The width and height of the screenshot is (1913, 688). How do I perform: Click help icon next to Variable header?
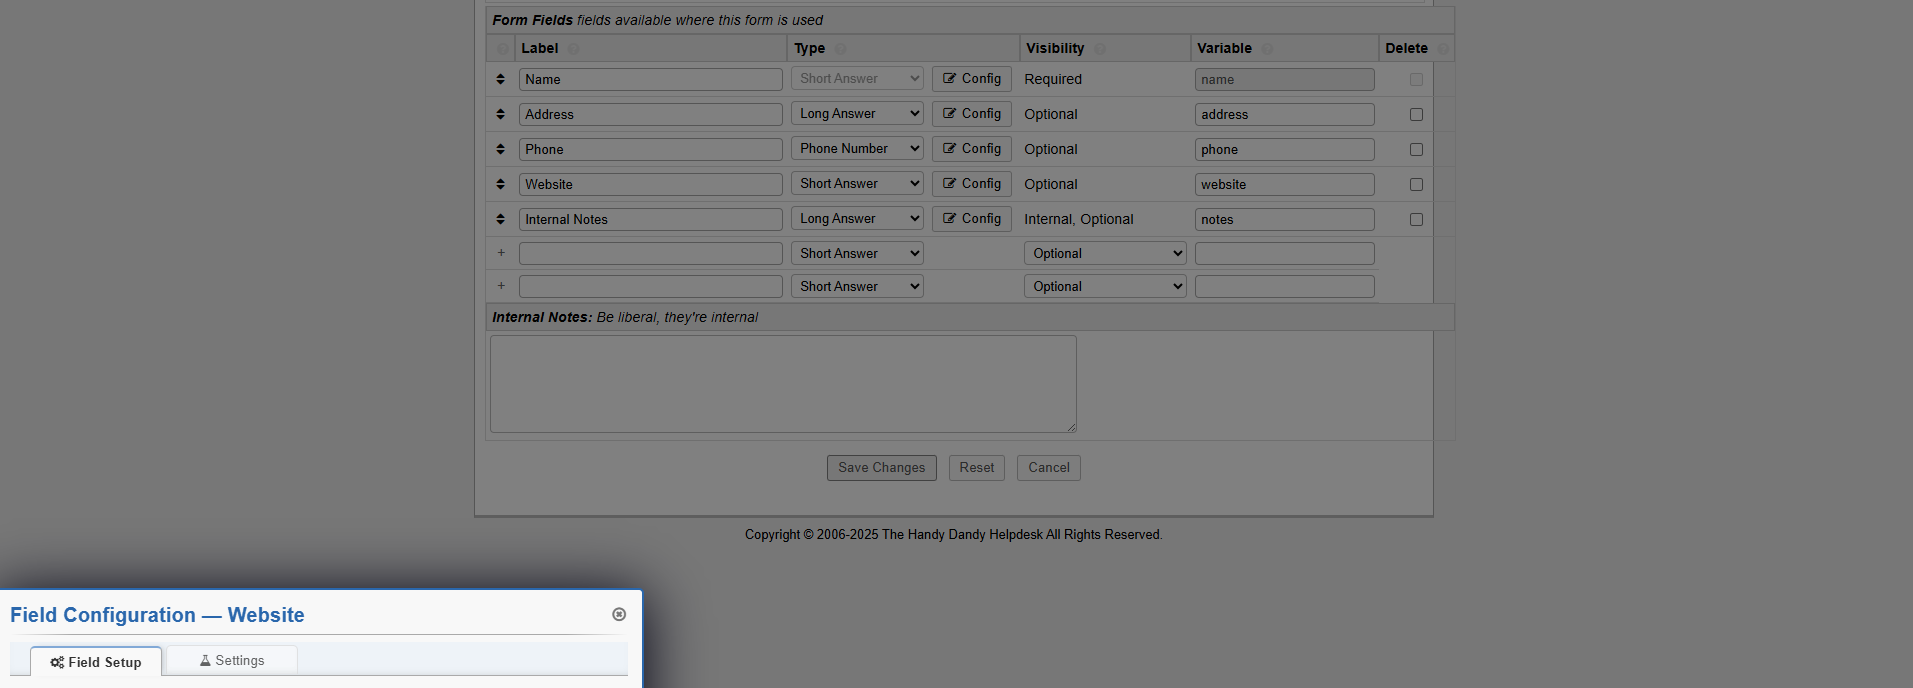tap(1268, 49)
